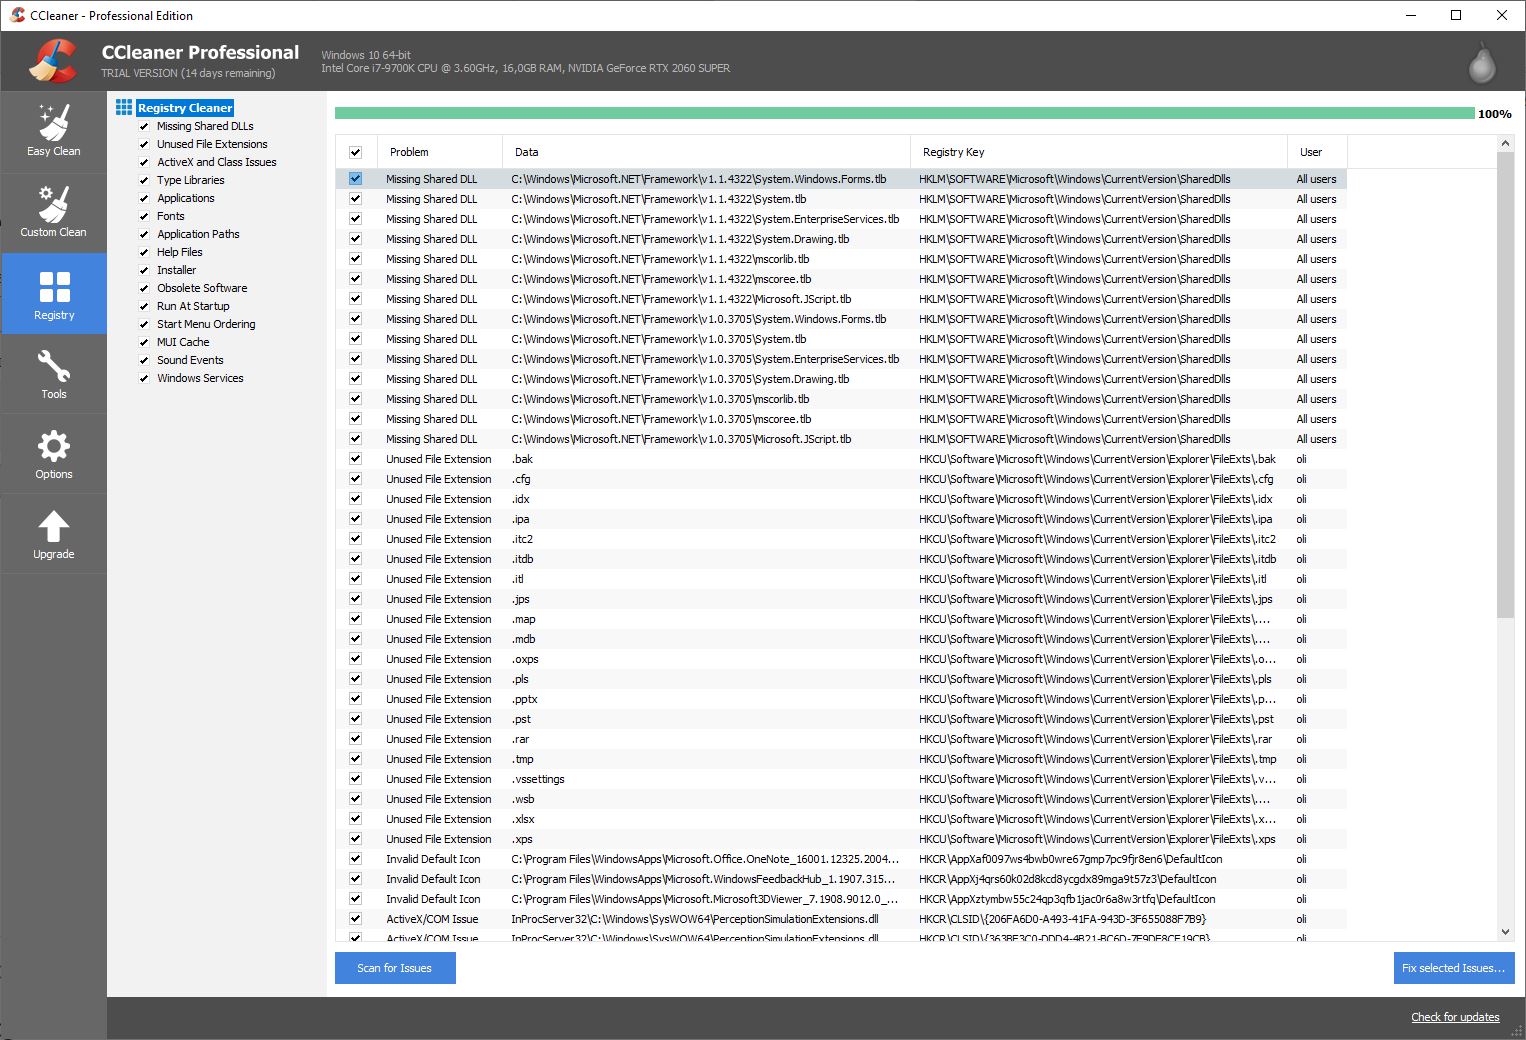This screenshot has width=1526, height=1040.
Task: Toggle select-all checkbox in table header
Action: 355,152
